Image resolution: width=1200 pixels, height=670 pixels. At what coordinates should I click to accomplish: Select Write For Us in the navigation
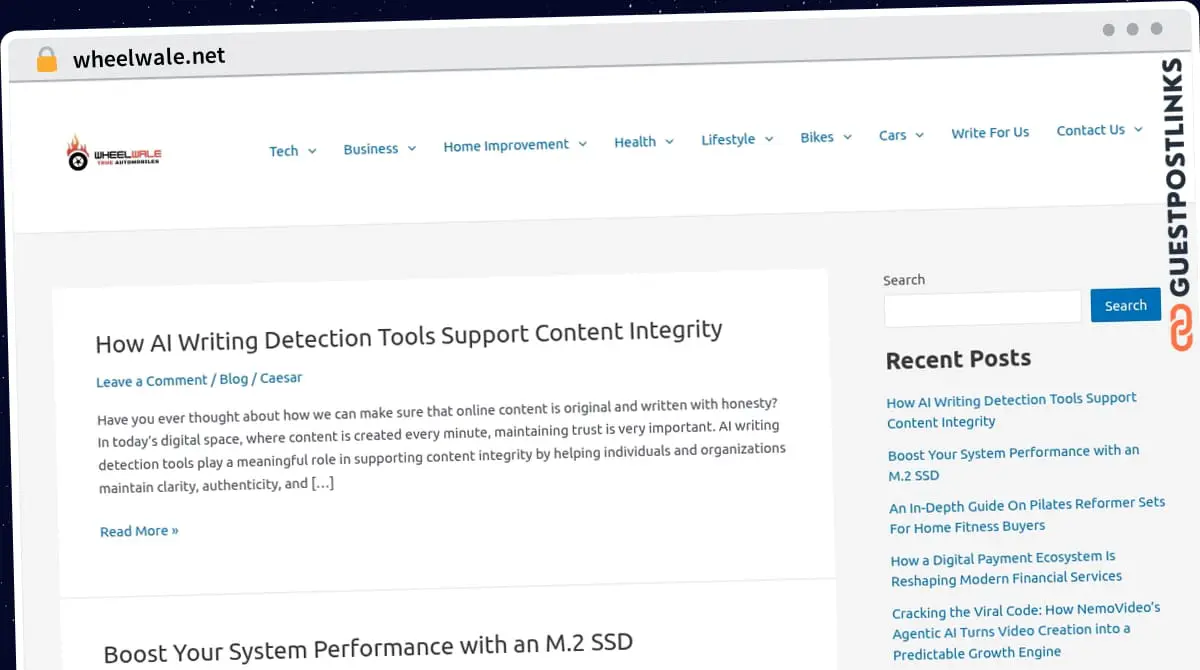[990, 132]
